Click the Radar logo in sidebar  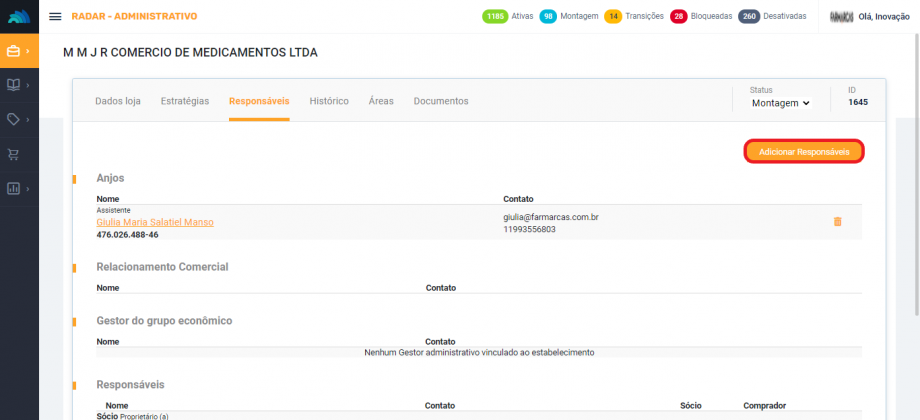coord(19,16)
